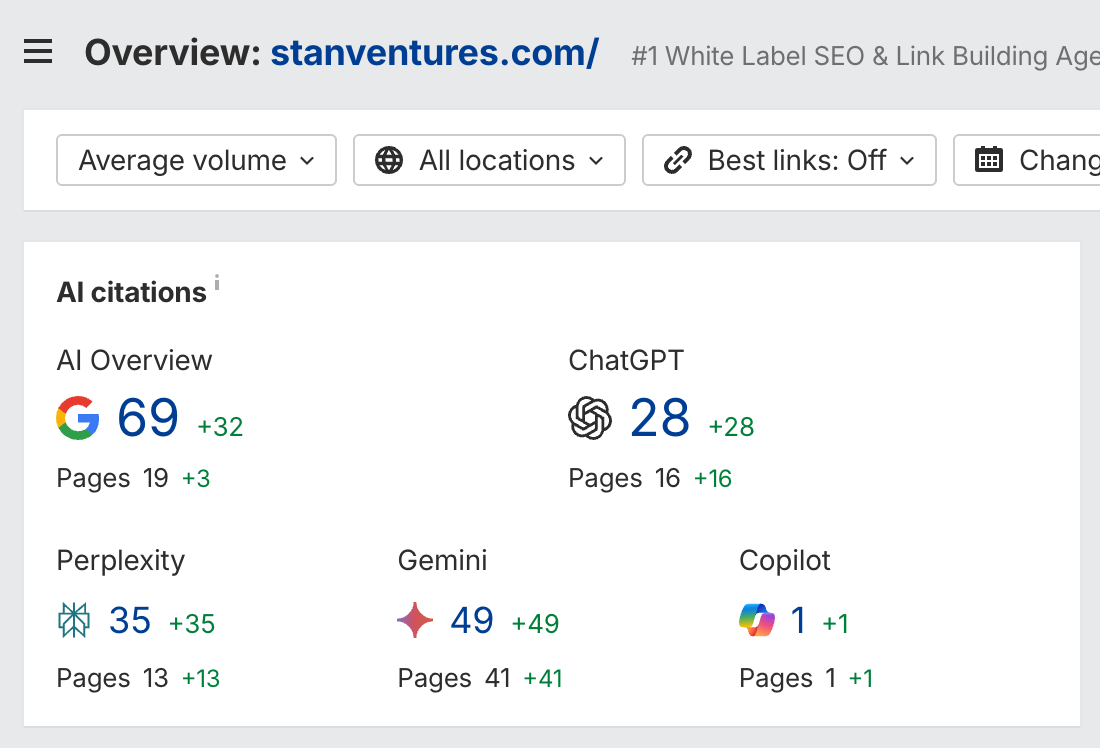1100x748 pixels.
Task: View the 28 ChatGPT citations
Action: point(660,418)
